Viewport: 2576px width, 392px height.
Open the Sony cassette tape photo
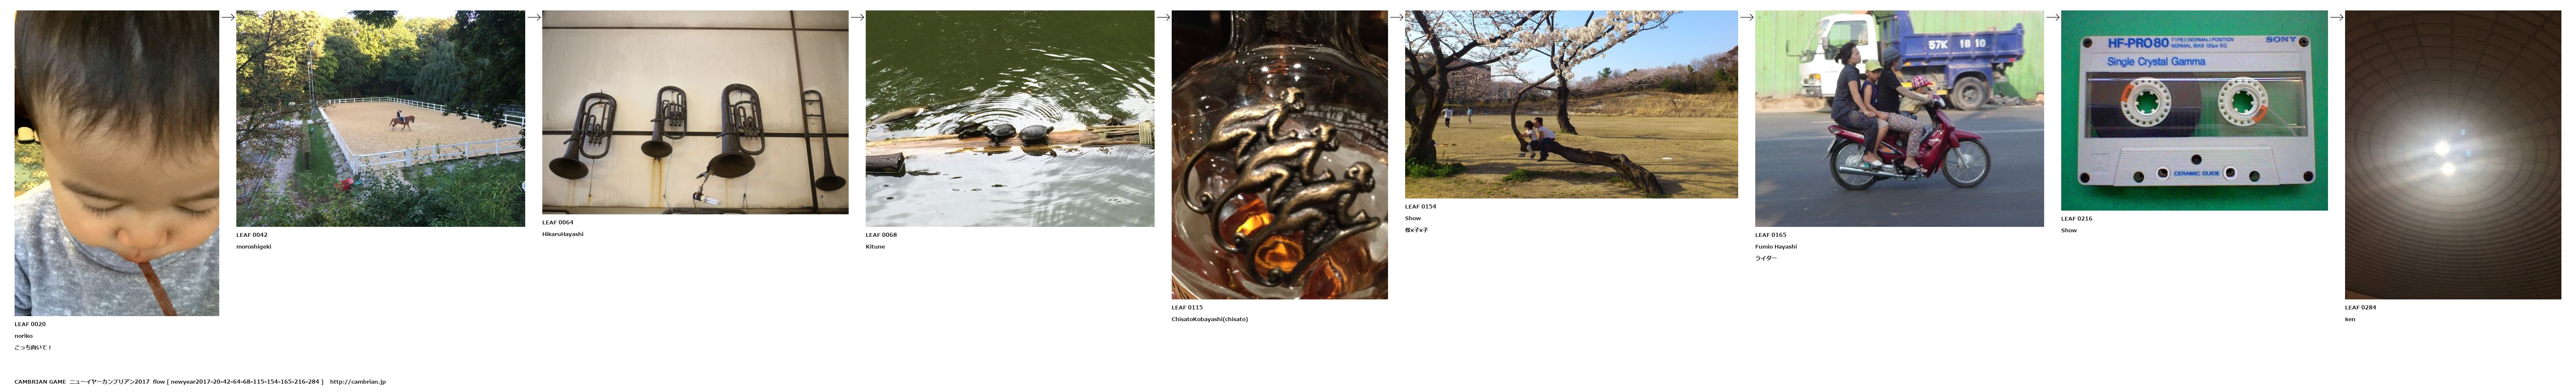[x=2194, y=110]
